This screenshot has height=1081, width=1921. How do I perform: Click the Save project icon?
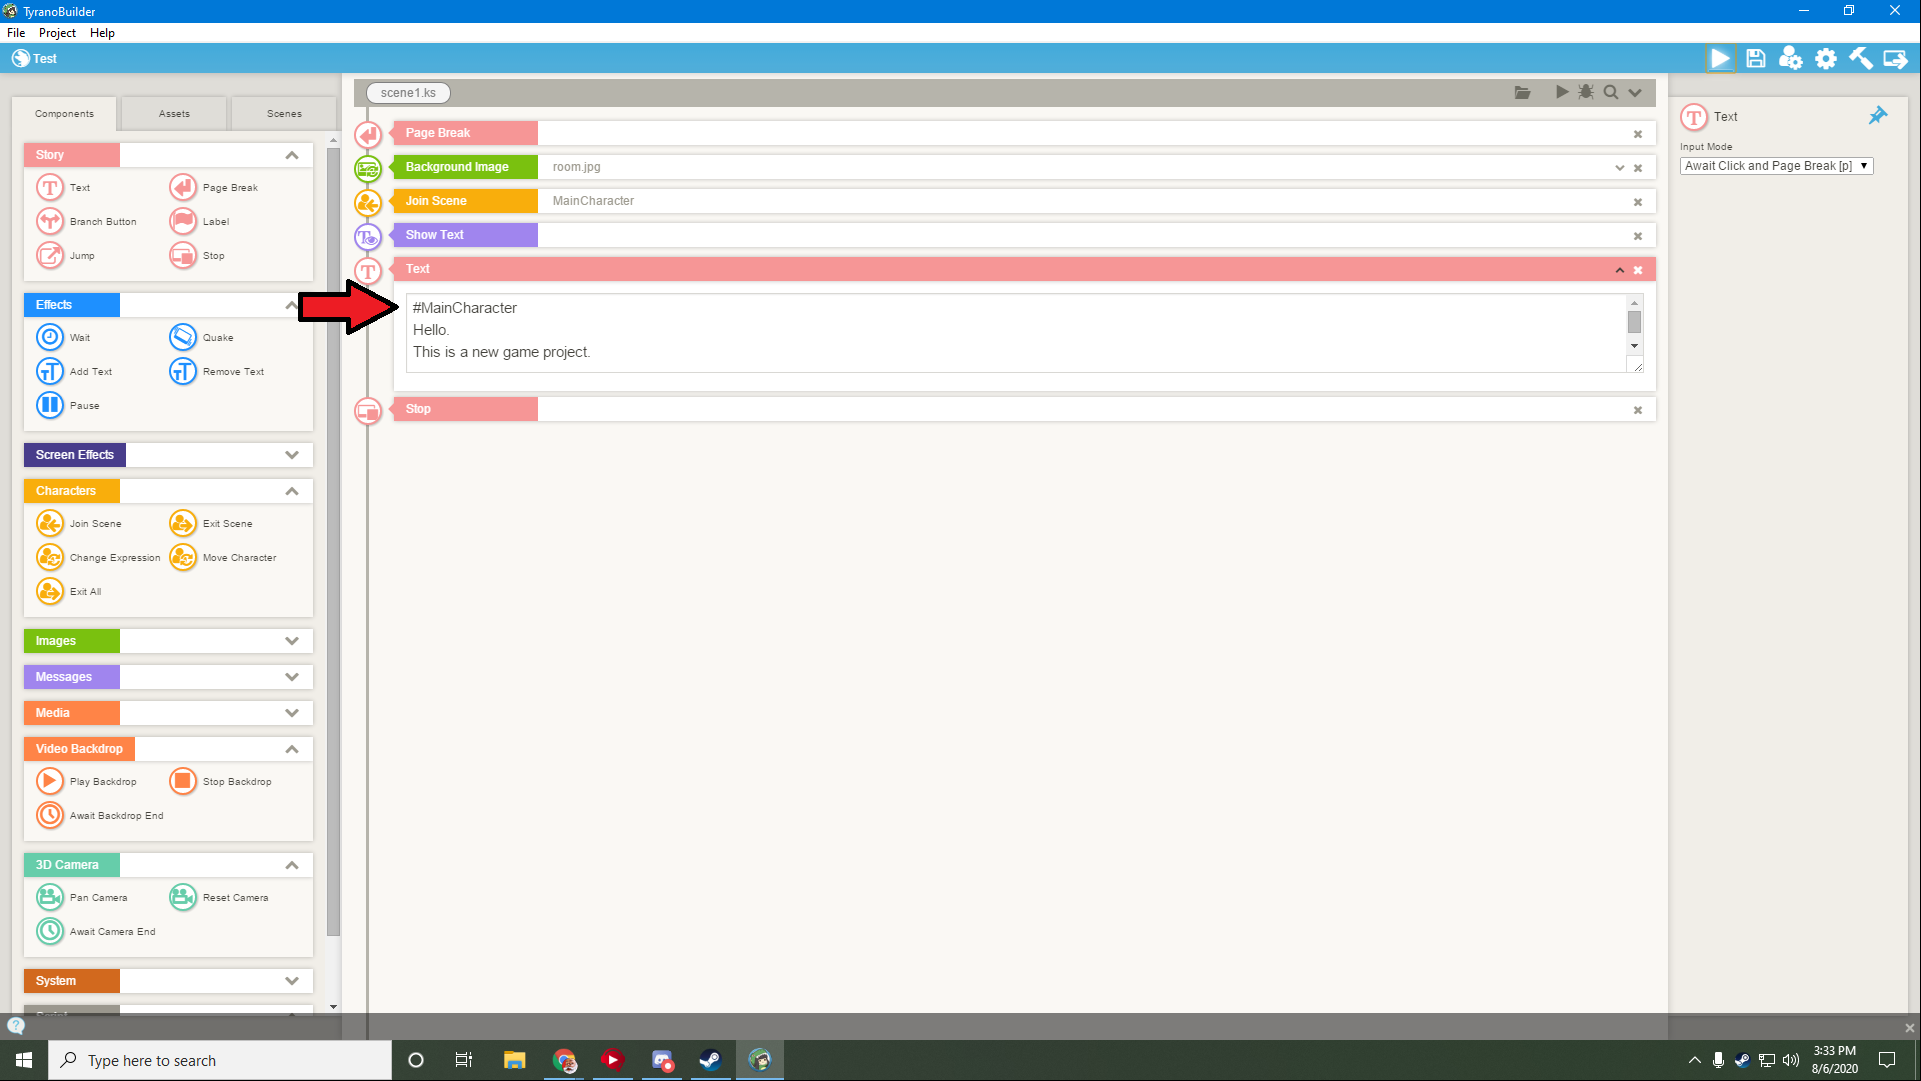coord(1755,59)
